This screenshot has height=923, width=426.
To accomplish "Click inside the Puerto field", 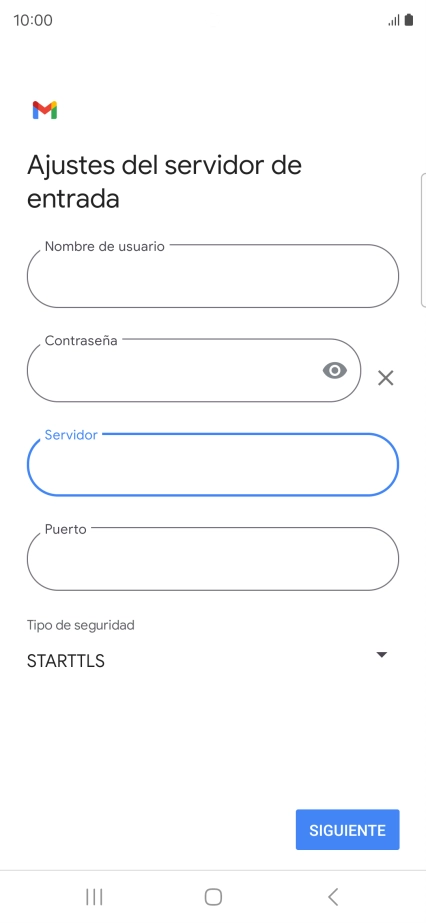I will (213, 559).
